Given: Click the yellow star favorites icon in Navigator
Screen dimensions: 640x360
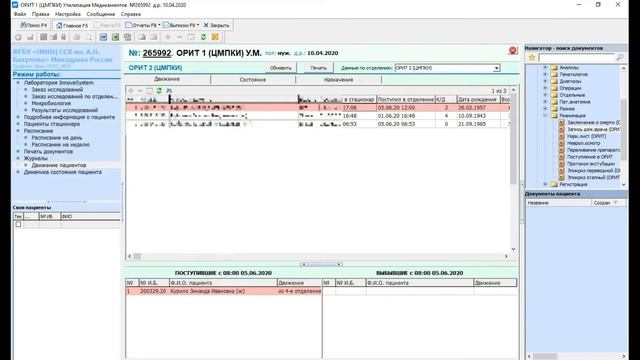Looking at the screenshot, I should tap(531, 58).
